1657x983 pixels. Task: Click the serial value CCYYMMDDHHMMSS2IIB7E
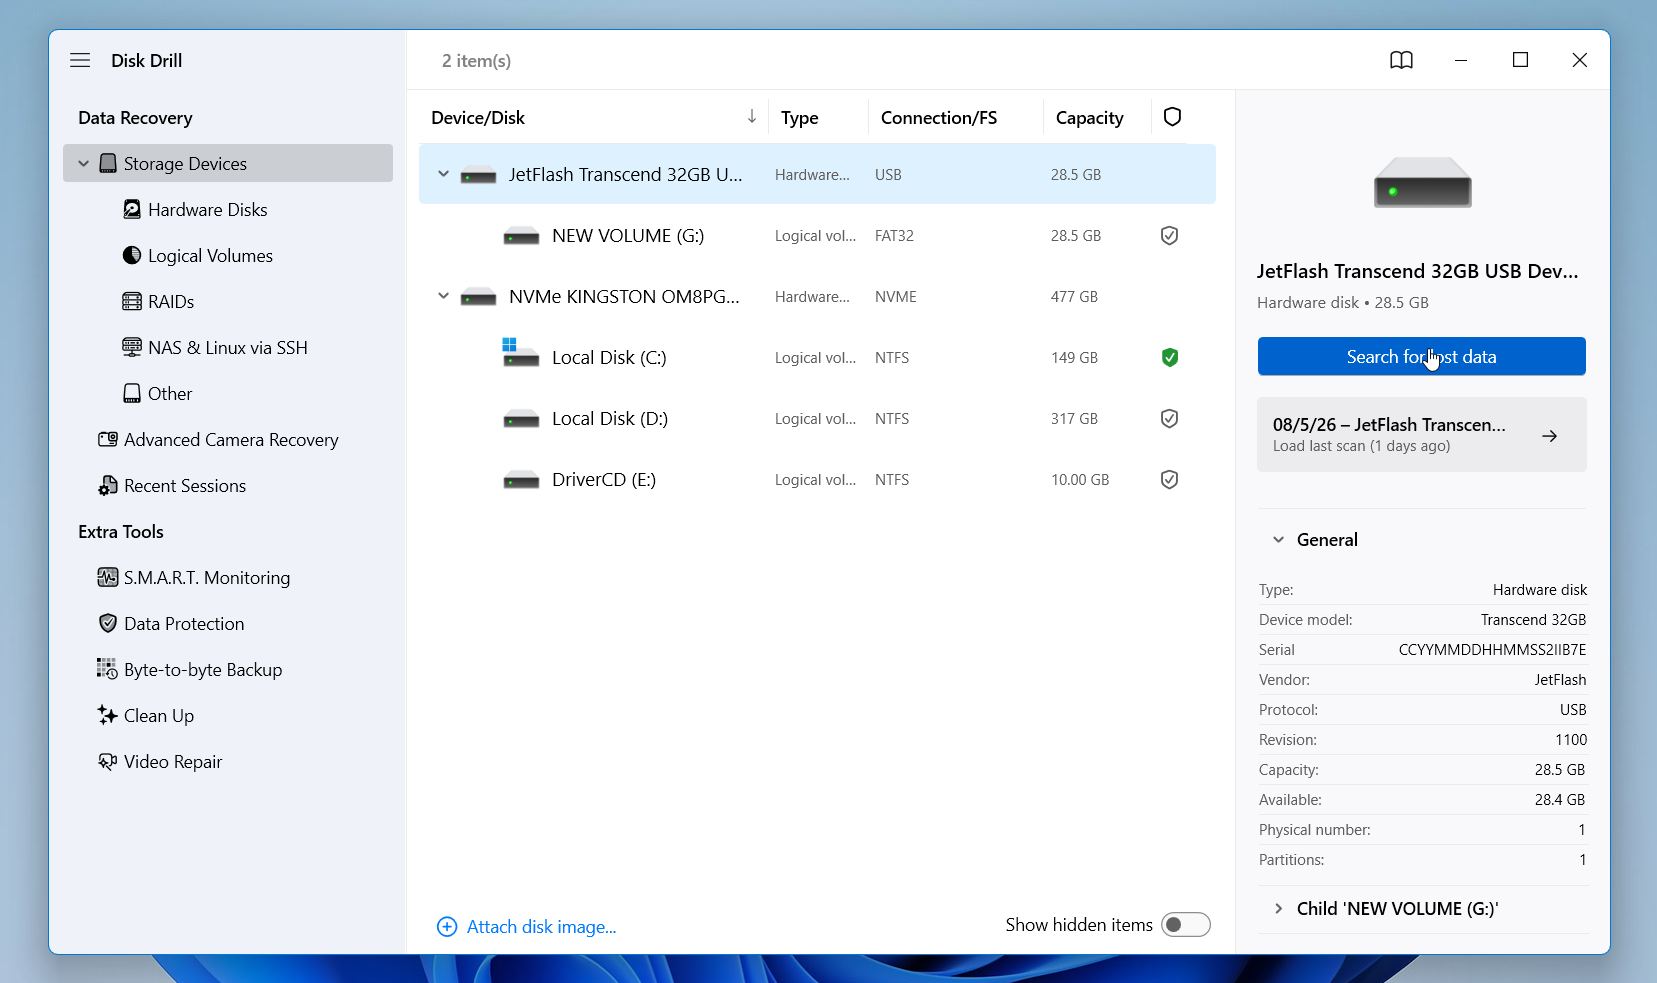click(x=1492, y=650)
